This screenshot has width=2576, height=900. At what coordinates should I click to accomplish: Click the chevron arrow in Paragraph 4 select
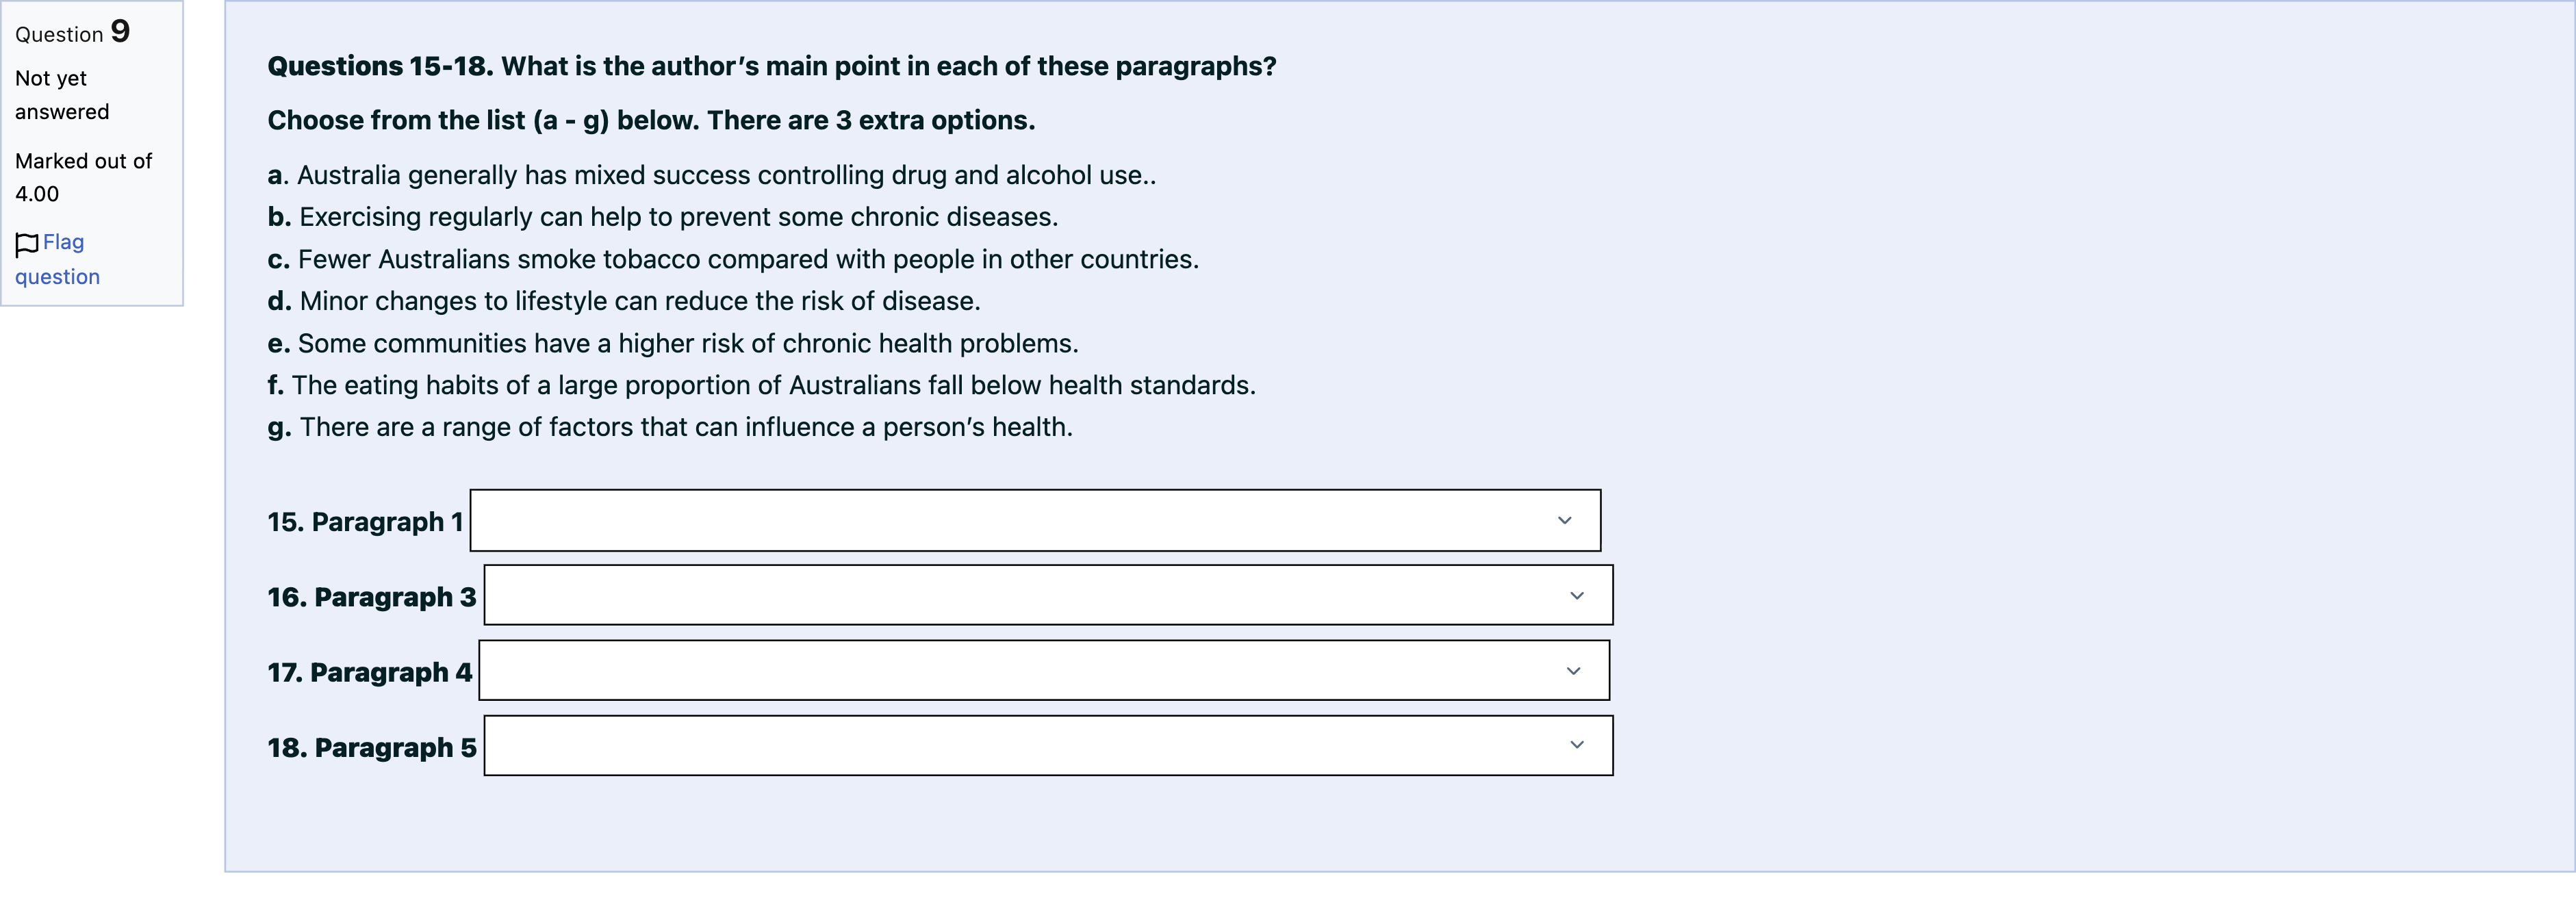coord(1572,670)
